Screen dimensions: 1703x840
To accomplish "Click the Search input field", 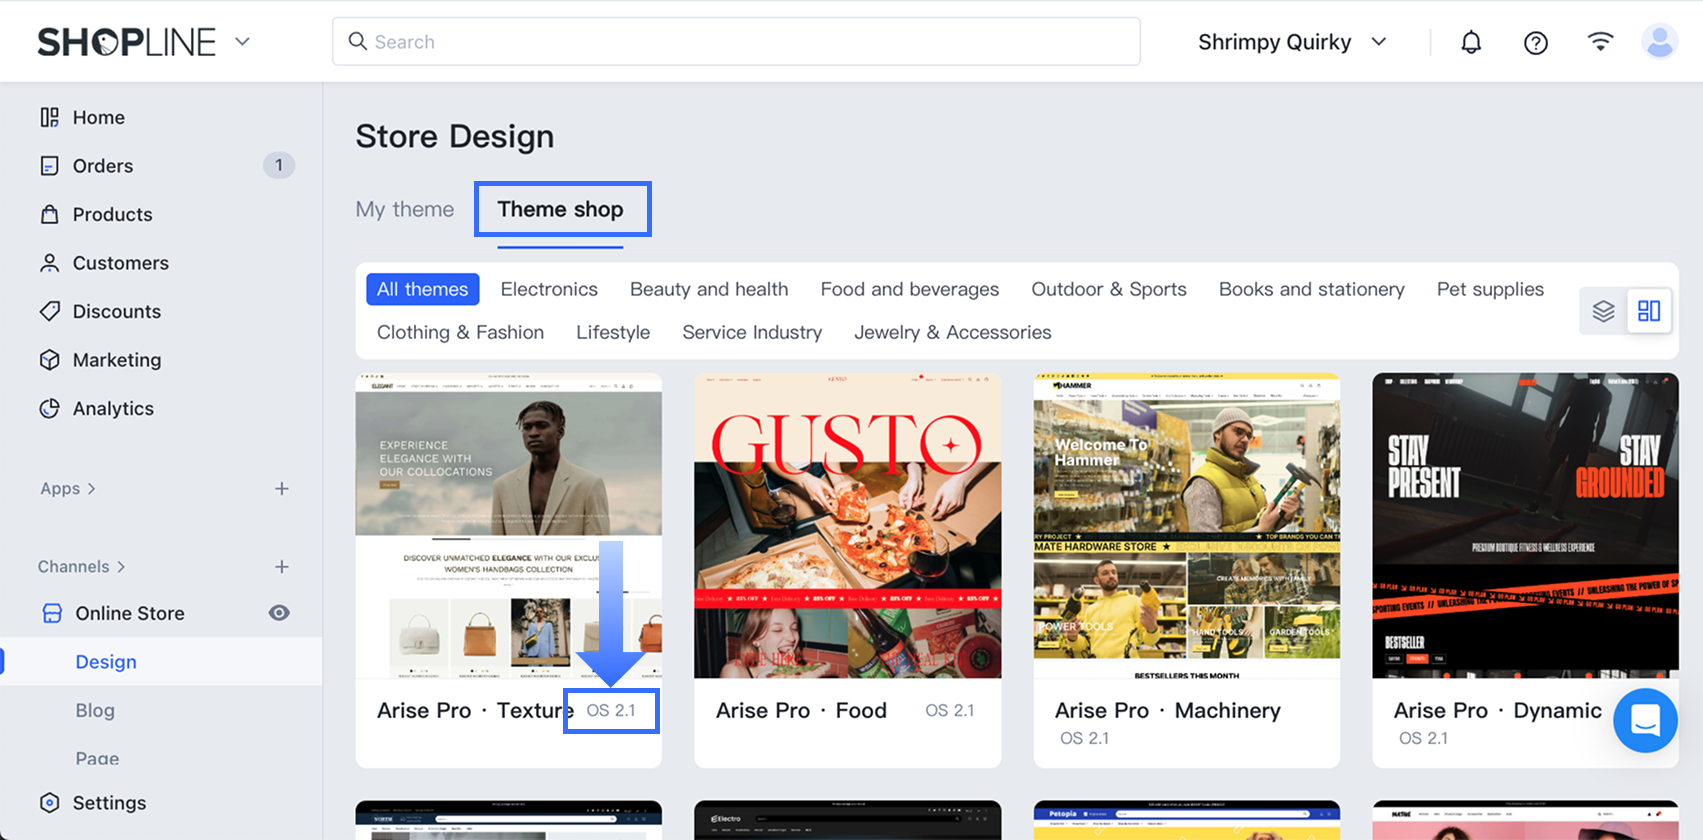I will pos(736,42).
